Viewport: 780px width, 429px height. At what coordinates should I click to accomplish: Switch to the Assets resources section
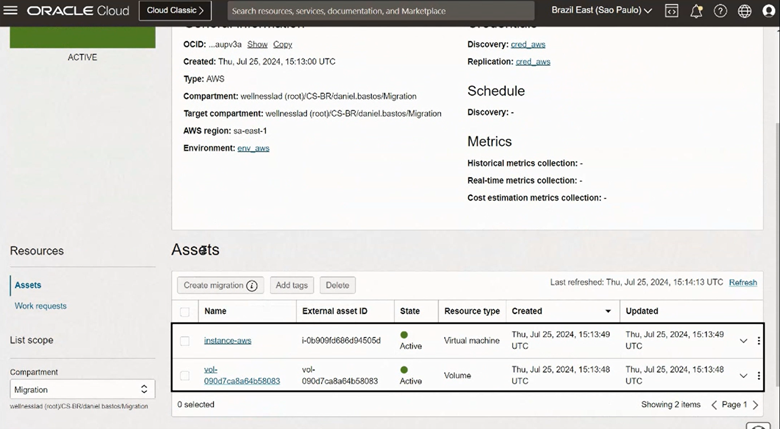(28, 285)
